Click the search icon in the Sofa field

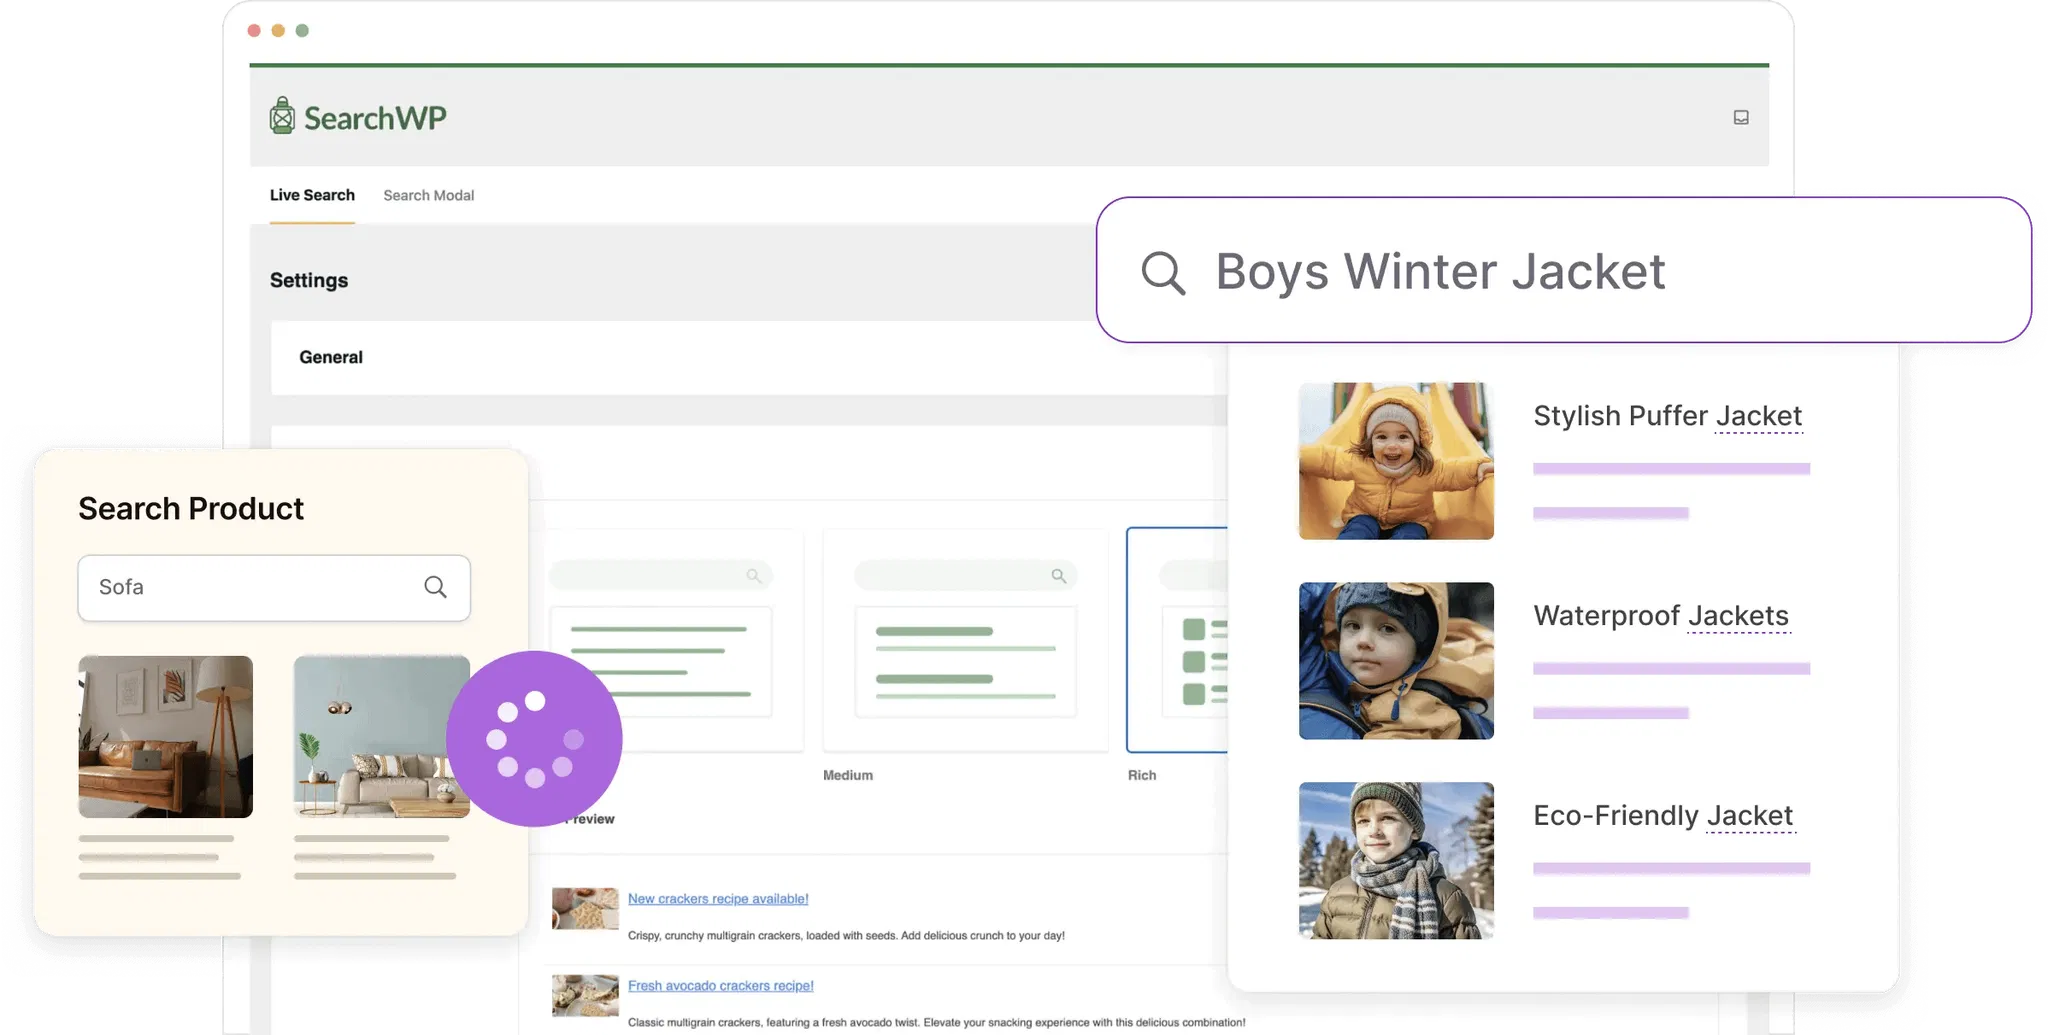click(x=435, y=587)
